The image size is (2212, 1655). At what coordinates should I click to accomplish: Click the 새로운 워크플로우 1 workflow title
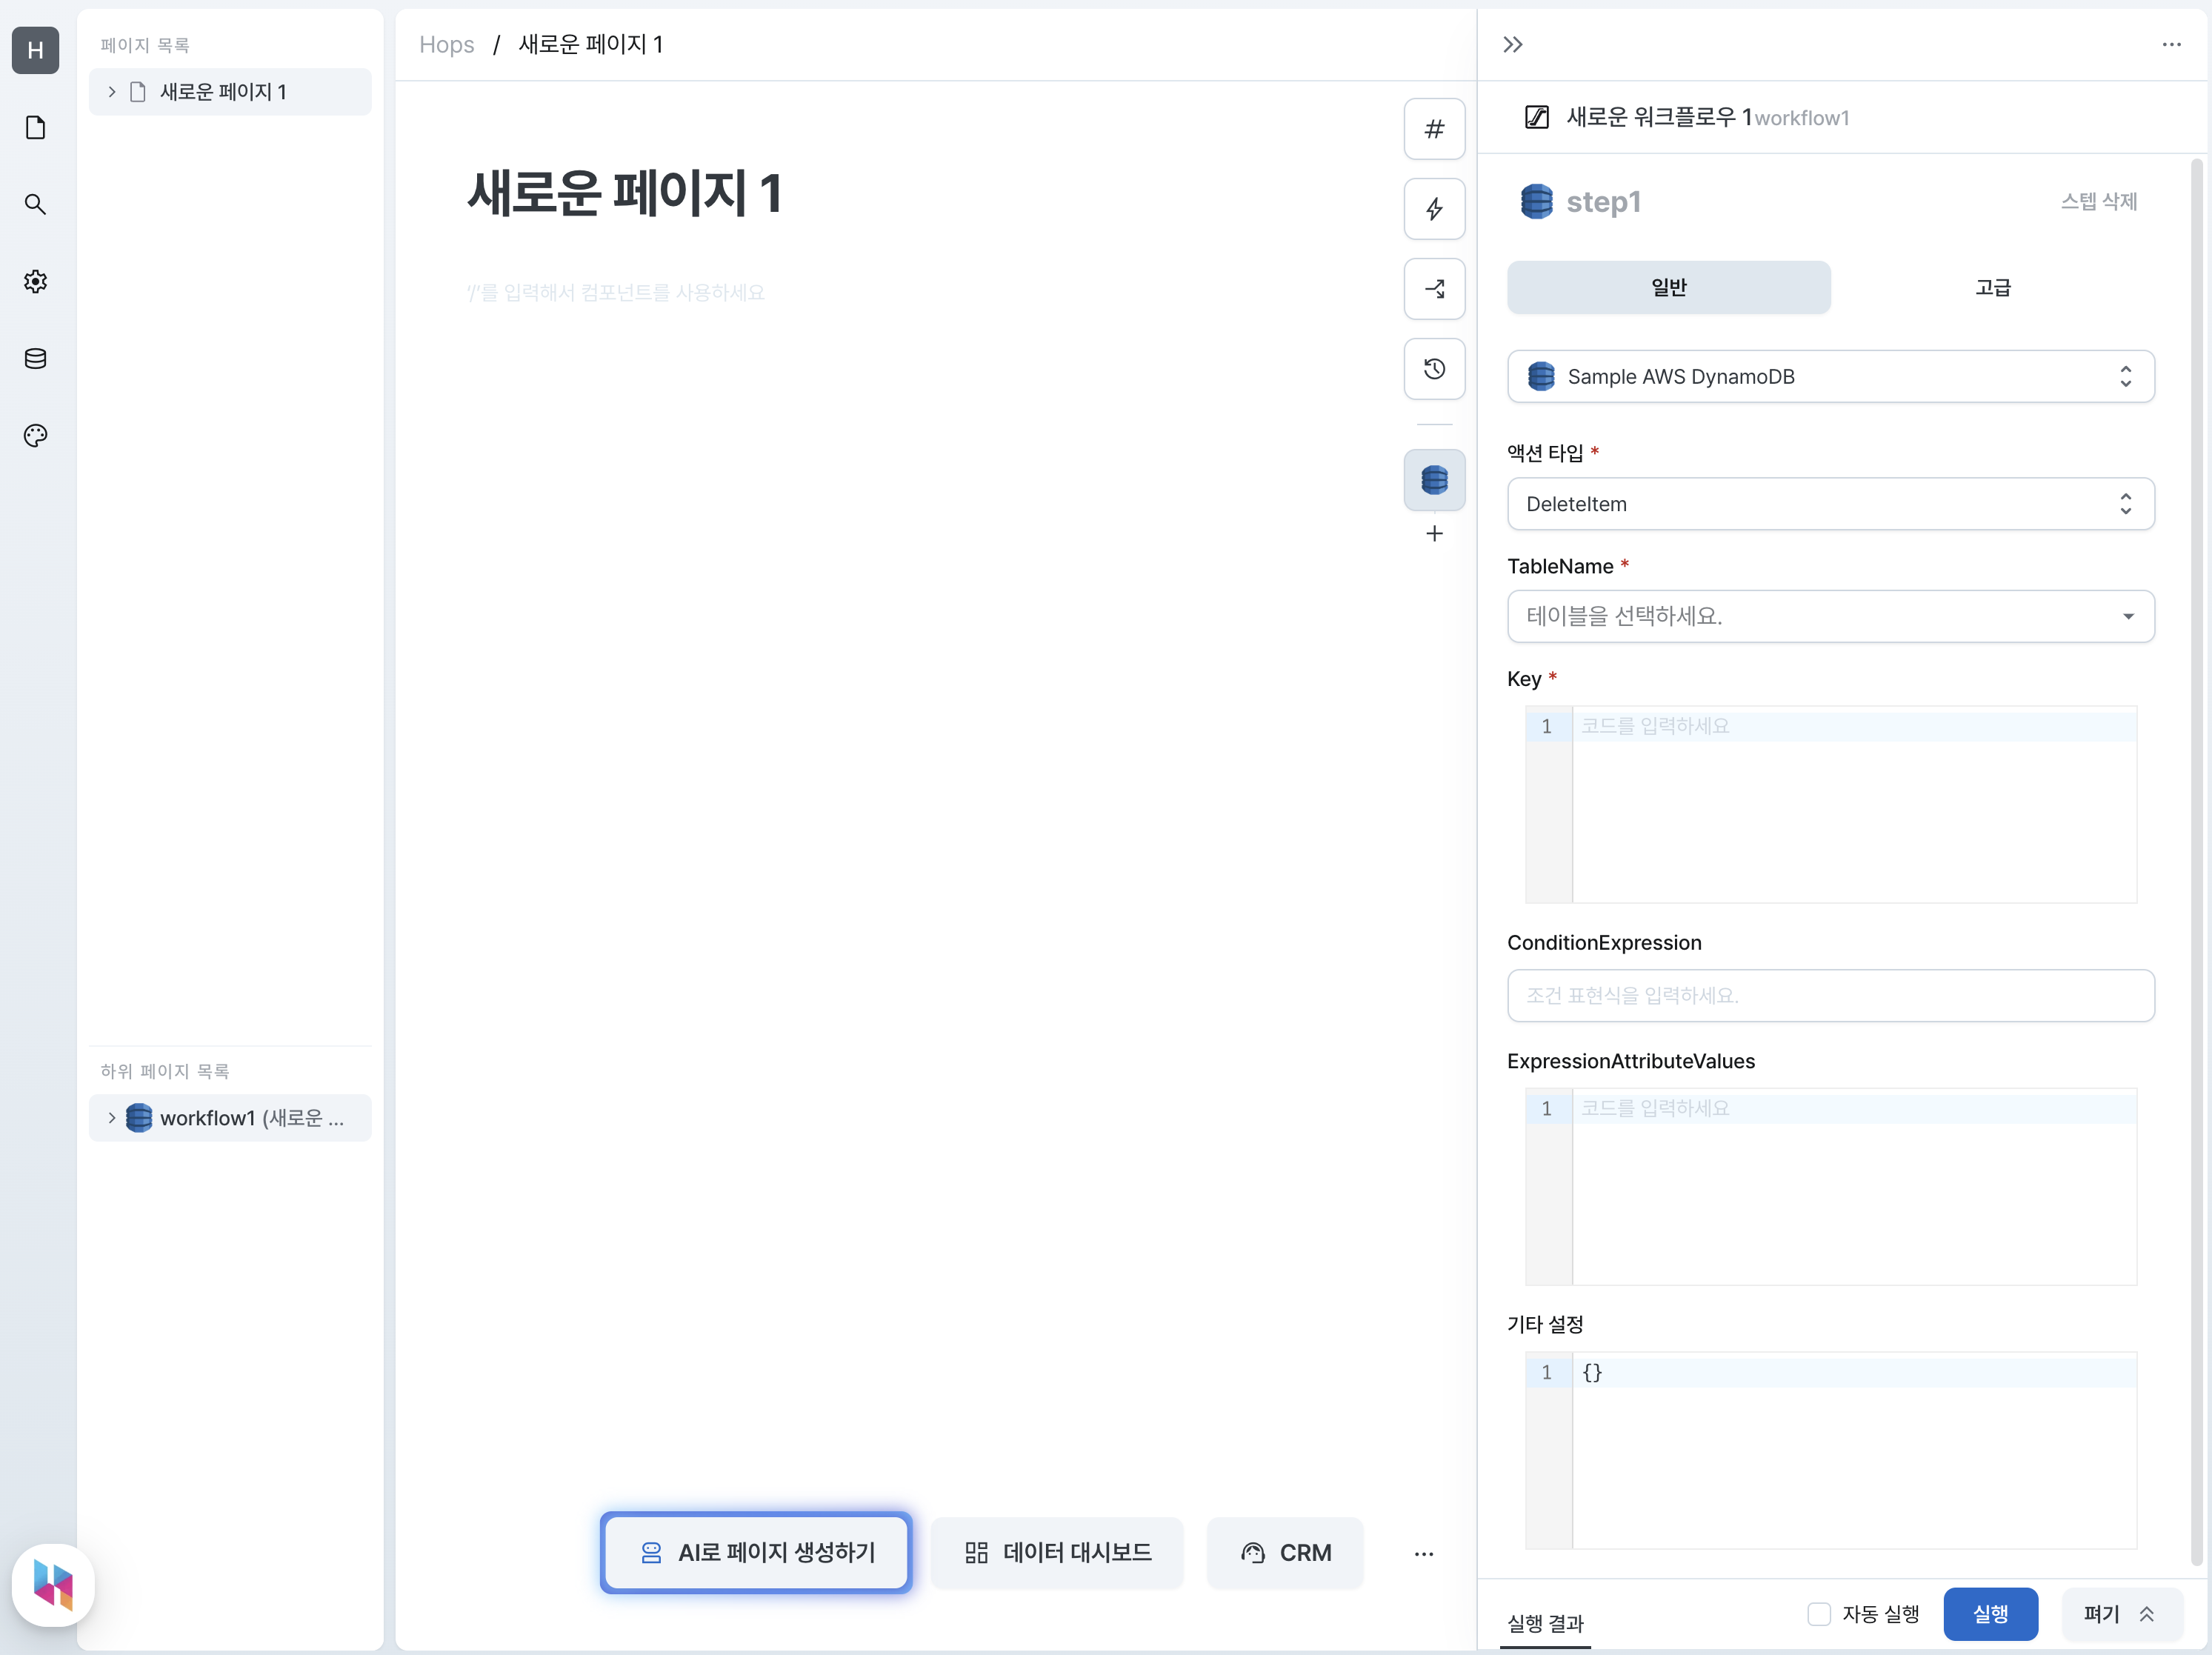point(1659,117)
